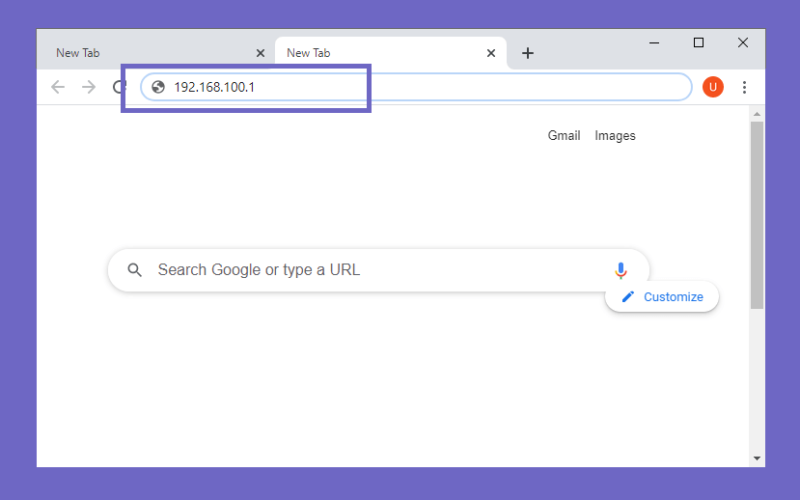Screen dimensions: 800x500
Task: Go back with the back arrow
Action: (x=58, y=87)
